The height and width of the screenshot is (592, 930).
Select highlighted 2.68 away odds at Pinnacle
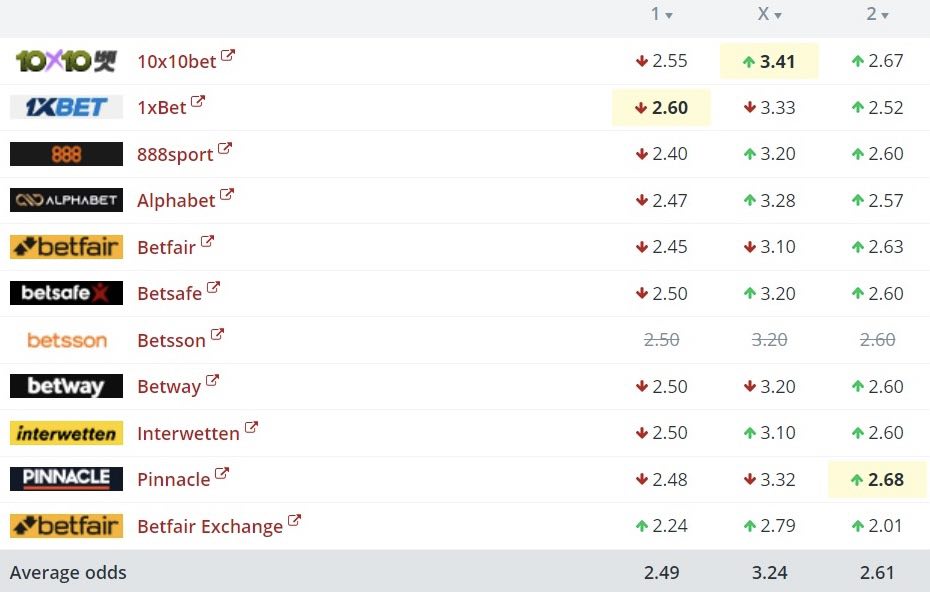tap(877, 480)
